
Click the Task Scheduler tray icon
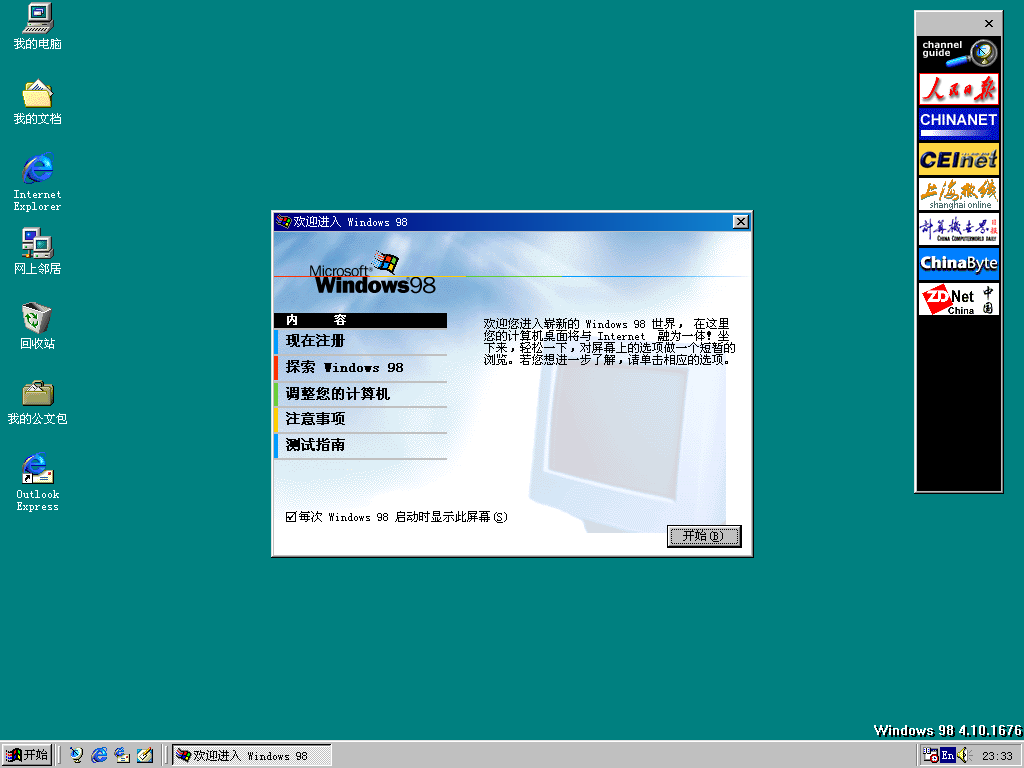pos(930,755)
